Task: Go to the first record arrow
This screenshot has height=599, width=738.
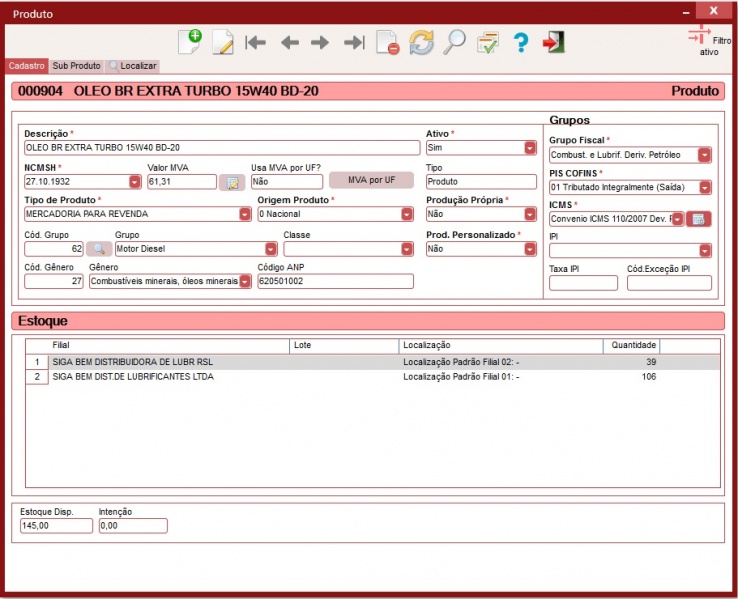Action: (256, 42)
